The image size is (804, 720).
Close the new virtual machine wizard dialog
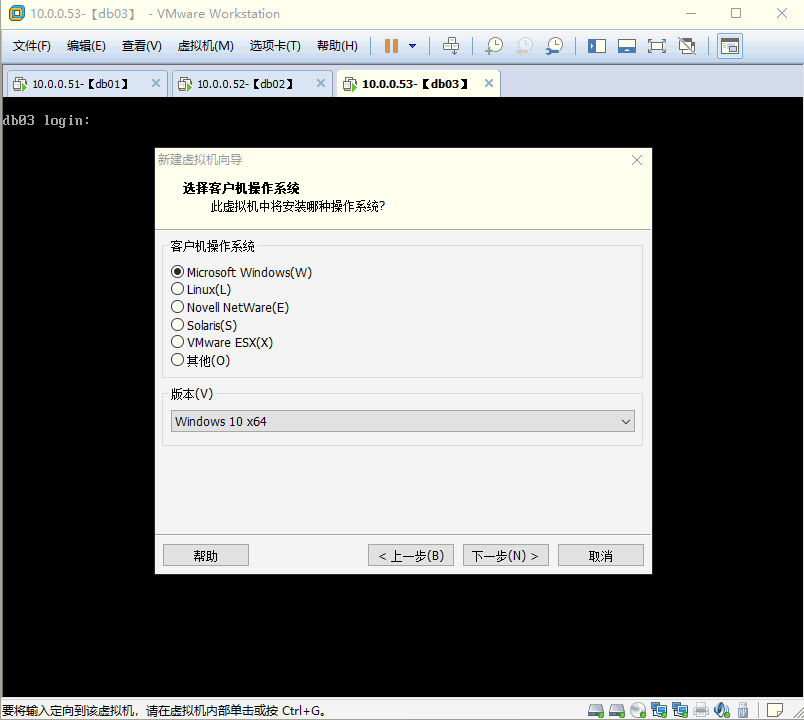click(x=637, y=160)
